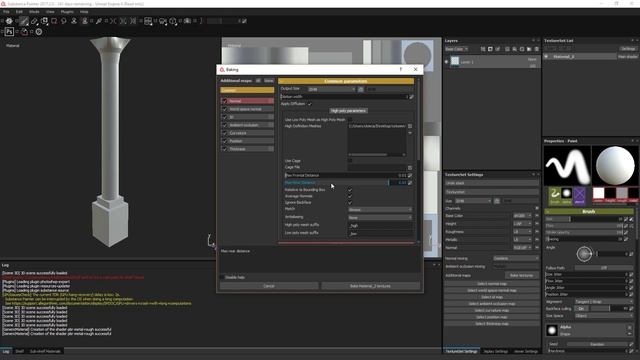
Task: Select the Material picker eyedropper tool
Action: [x=99, y=21]
